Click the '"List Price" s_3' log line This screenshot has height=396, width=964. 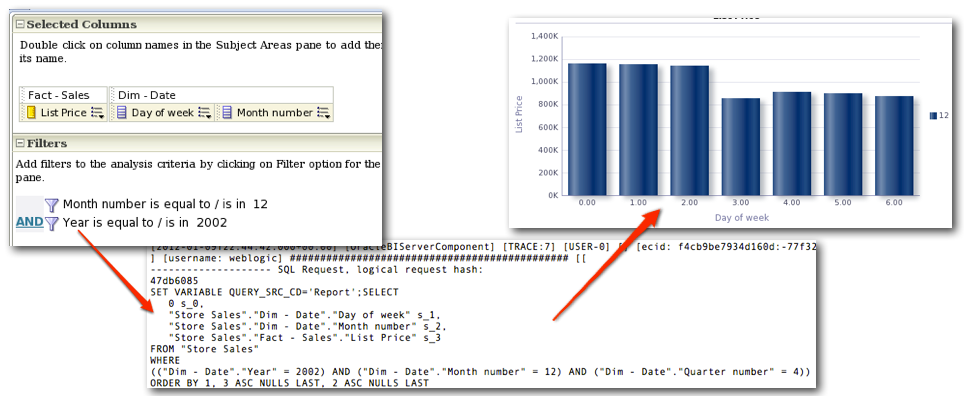(x=306, y=337)
